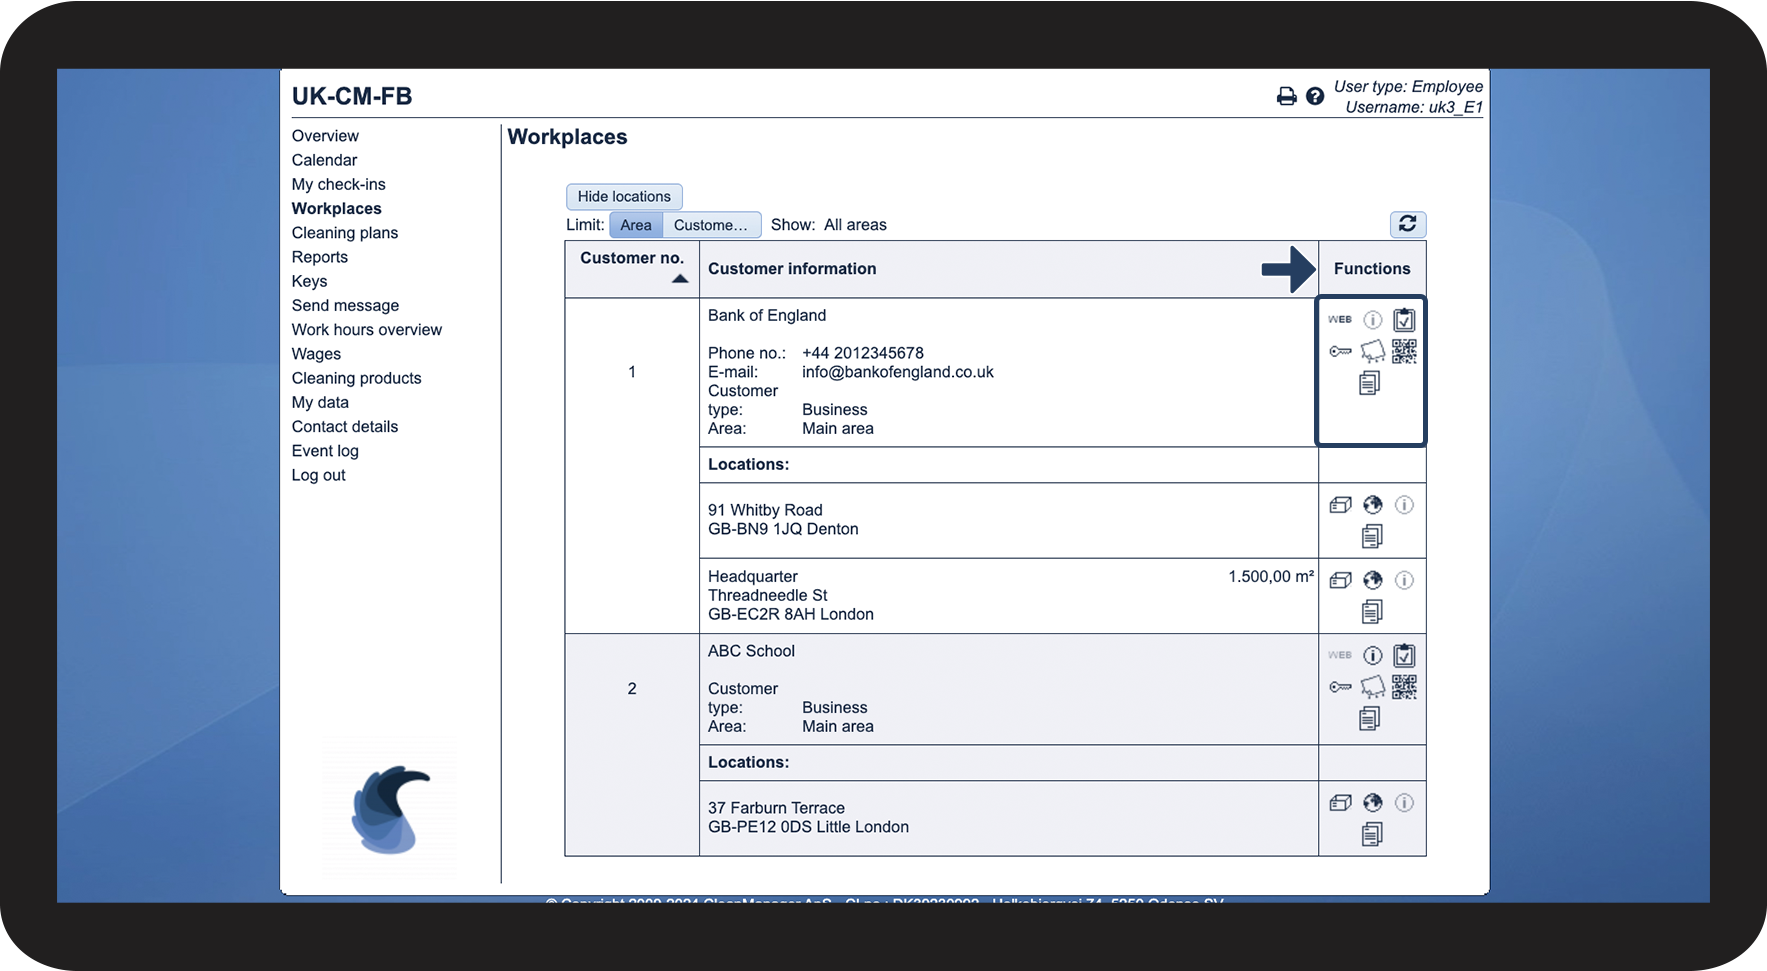Image resolution: width=1767 pixels, height=971 pixels.
Task: Open the Reports page
Action: tap(320, 257)
